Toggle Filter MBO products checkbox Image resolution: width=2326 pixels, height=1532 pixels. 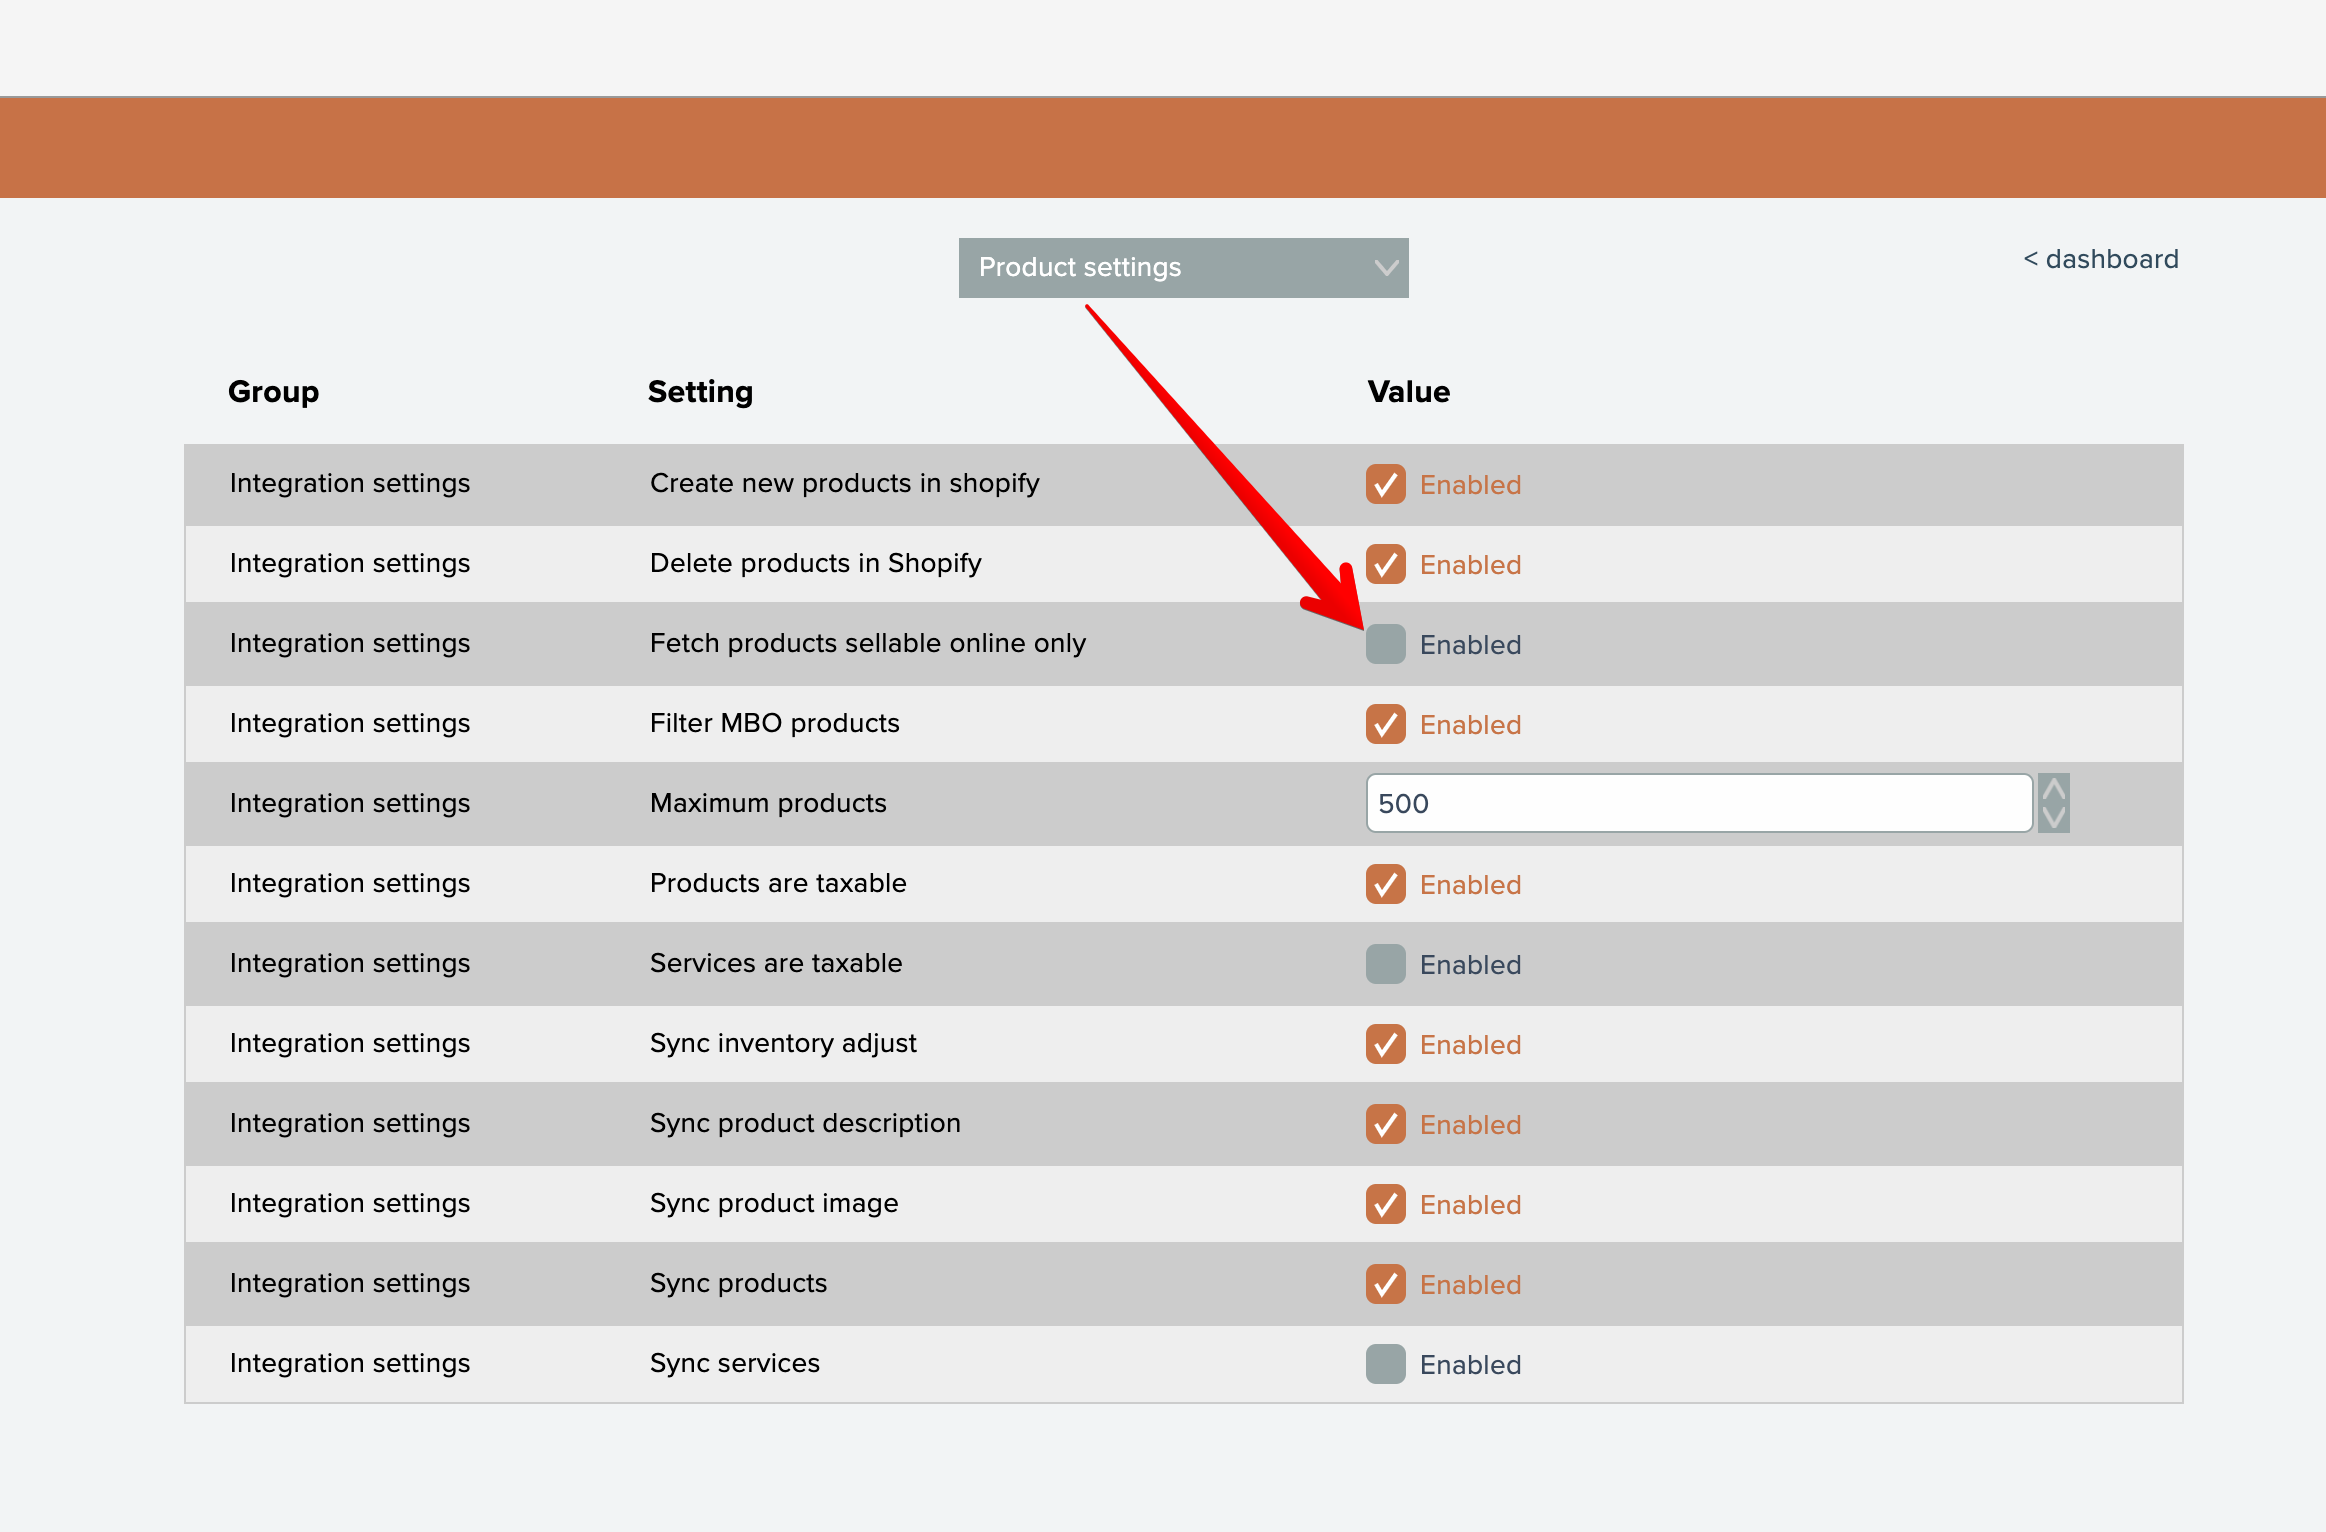[1385, 724]
